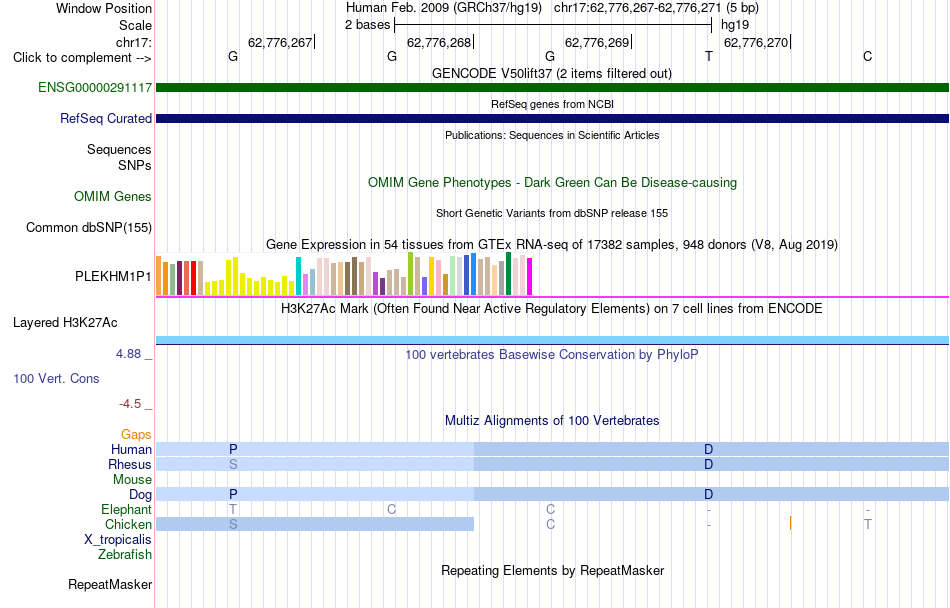The height and width of the screenshot is (608, 950).
Task: Click the green GENCODE gene bar
Action: click(552, 87)
